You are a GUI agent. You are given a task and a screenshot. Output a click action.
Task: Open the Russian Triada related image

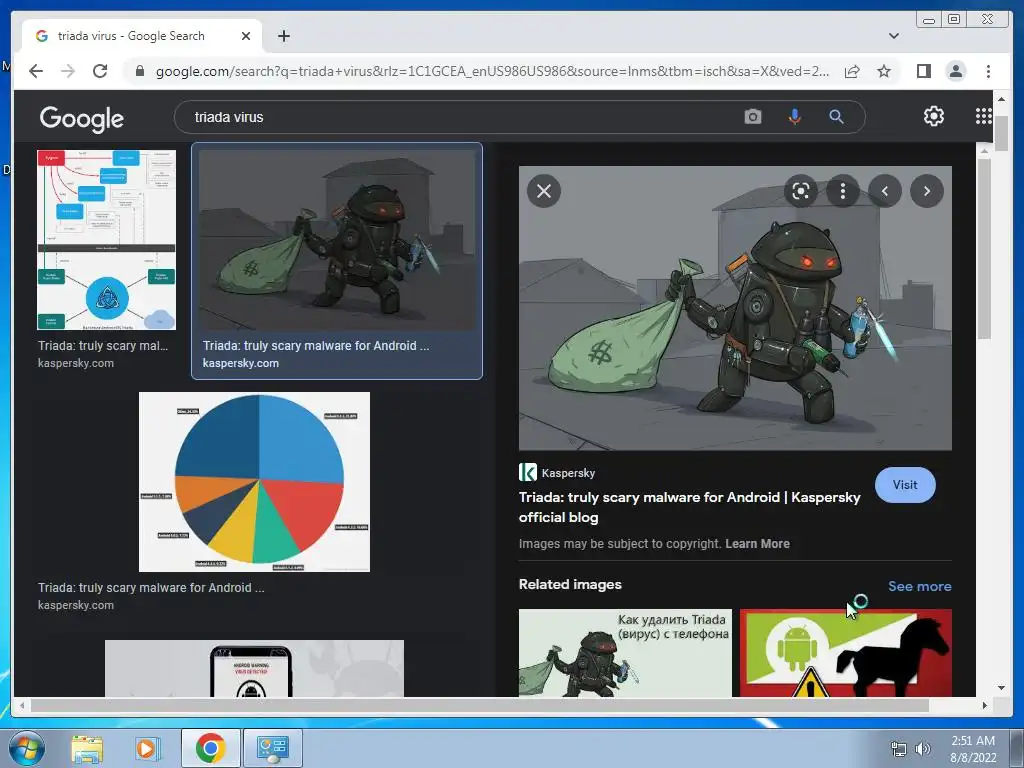(x=625, y=653)
